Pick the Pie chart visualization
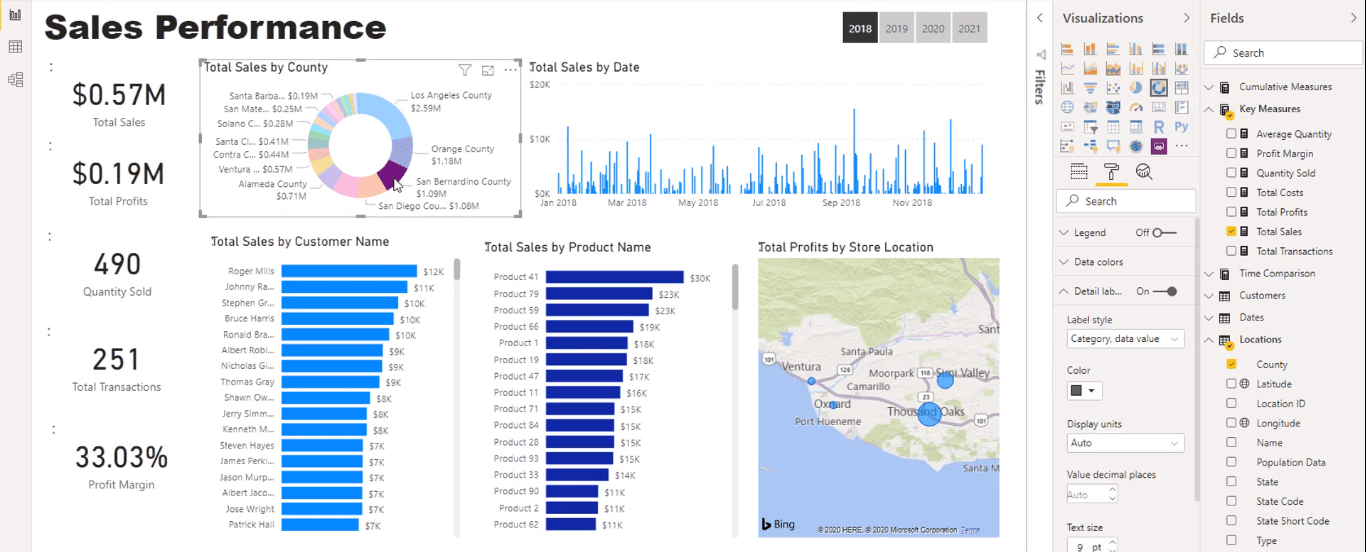The height and width of the screenshot is (552, 1366). (1136, 88)
